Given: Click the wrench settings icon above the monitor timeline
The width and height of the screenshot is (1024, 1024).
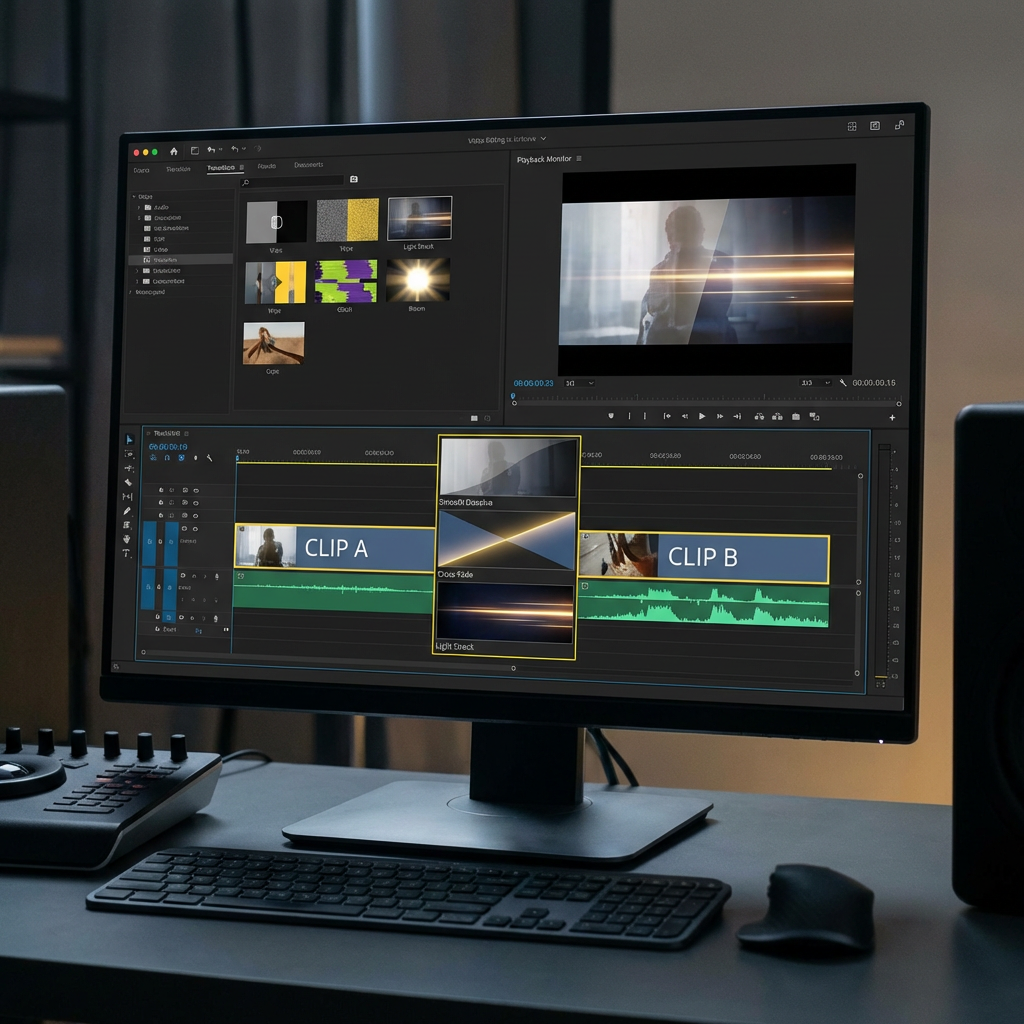Looking at the screenshot, I should pyautogui.click(x=842, y=383).
